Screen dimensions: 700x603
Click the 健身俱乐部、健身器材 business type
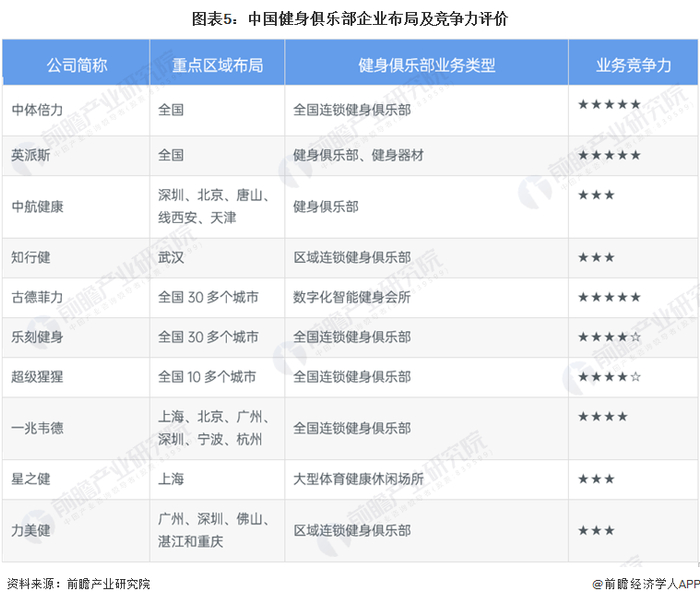(358, 155)
